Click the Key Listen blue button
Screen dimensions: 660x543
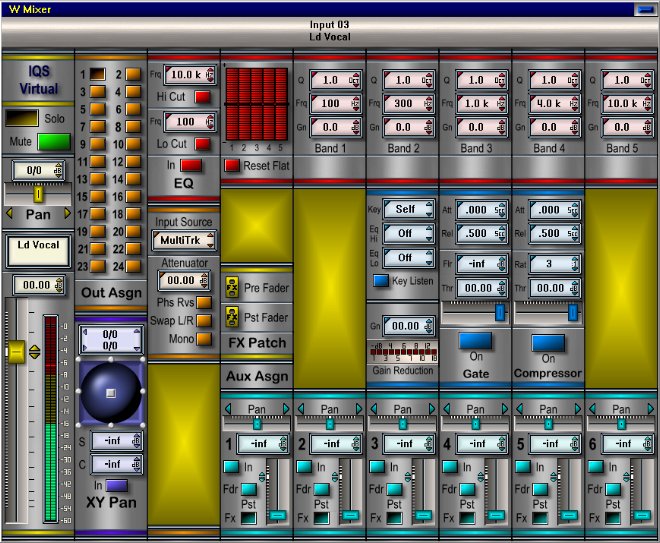[x=381, y=281]
